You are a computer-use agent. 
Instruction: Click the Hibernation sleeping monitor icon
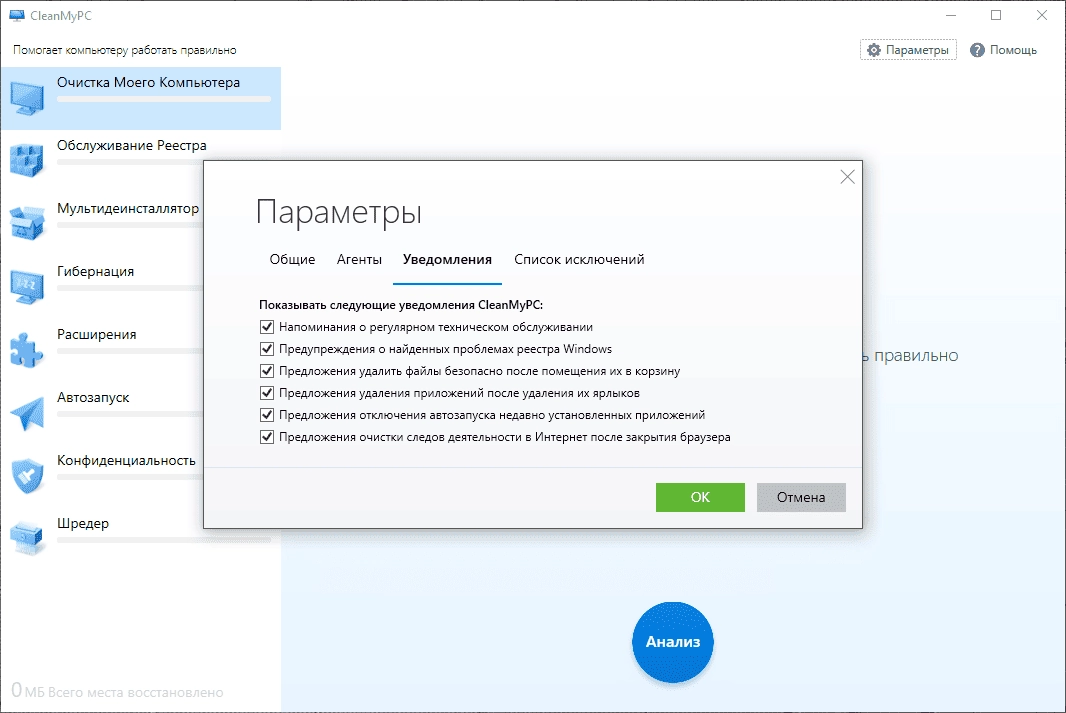click(27, 287)
